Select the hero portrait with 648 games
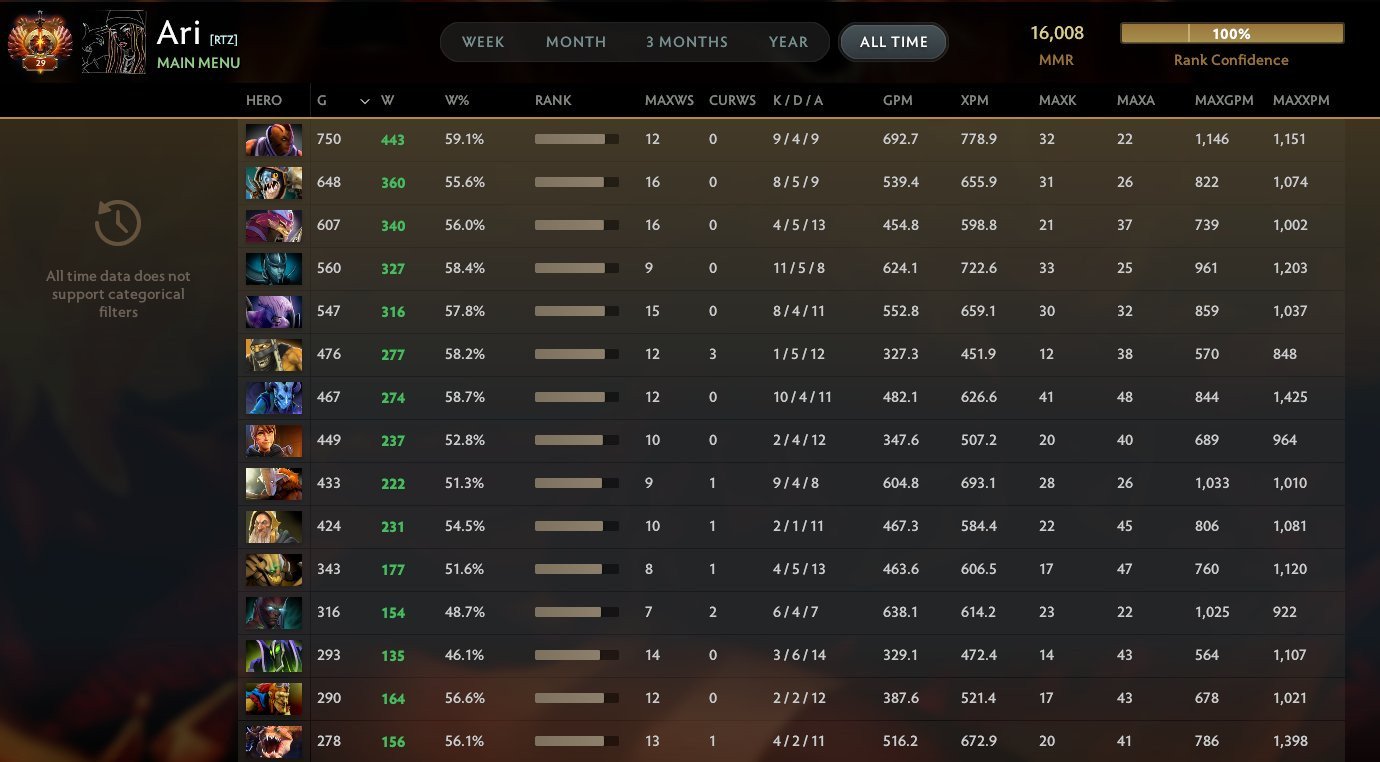 click(x=274, y=183)
